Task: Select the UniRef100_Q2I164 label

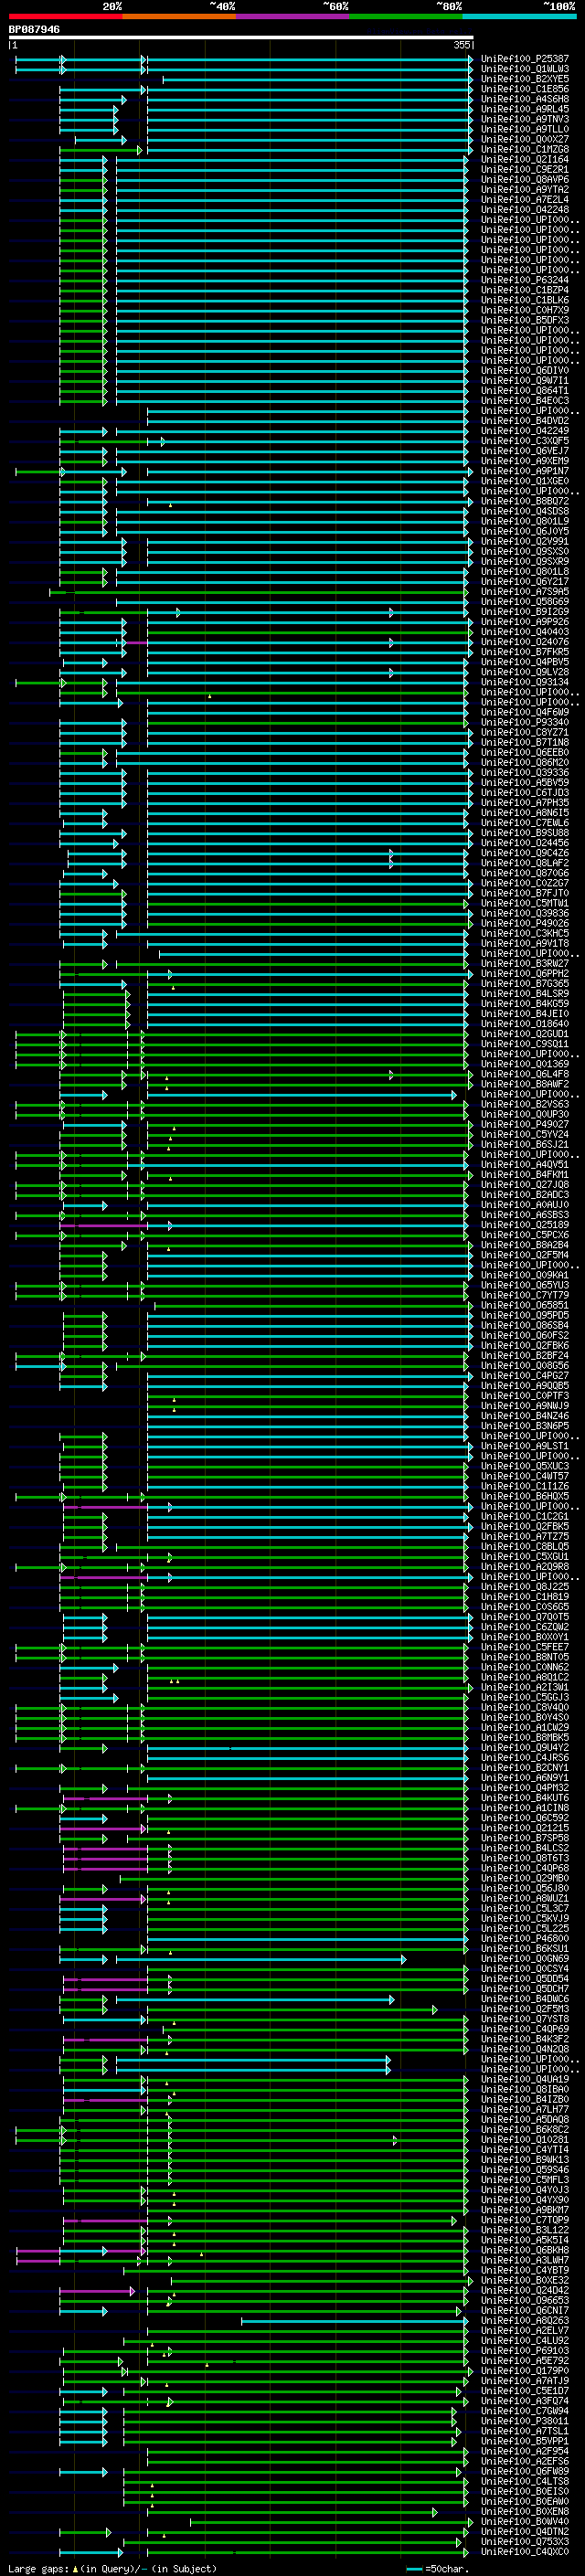Action: pos(525,159)
